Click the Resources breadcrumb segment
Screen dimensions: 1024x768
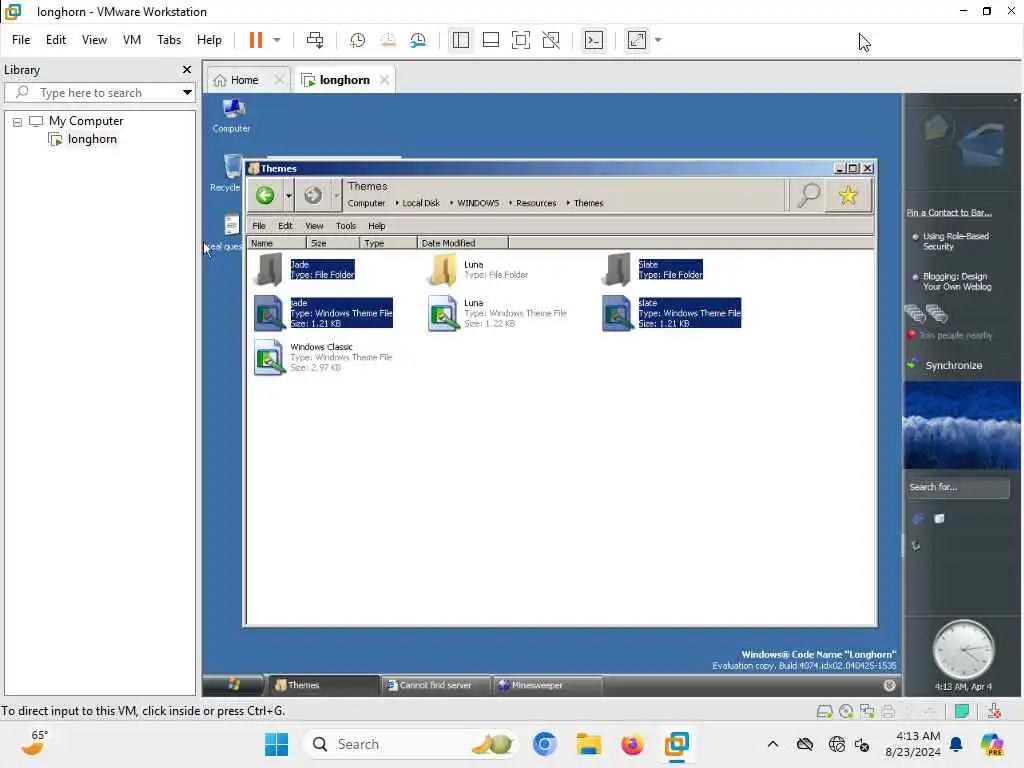click(536, 203)
